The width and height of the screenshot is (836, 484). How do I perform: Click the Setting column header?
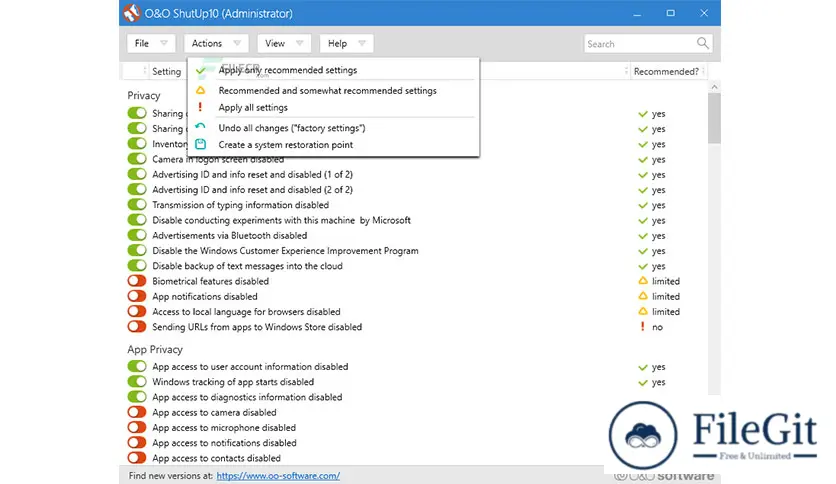pyautogui.click(x=166, y=71)
